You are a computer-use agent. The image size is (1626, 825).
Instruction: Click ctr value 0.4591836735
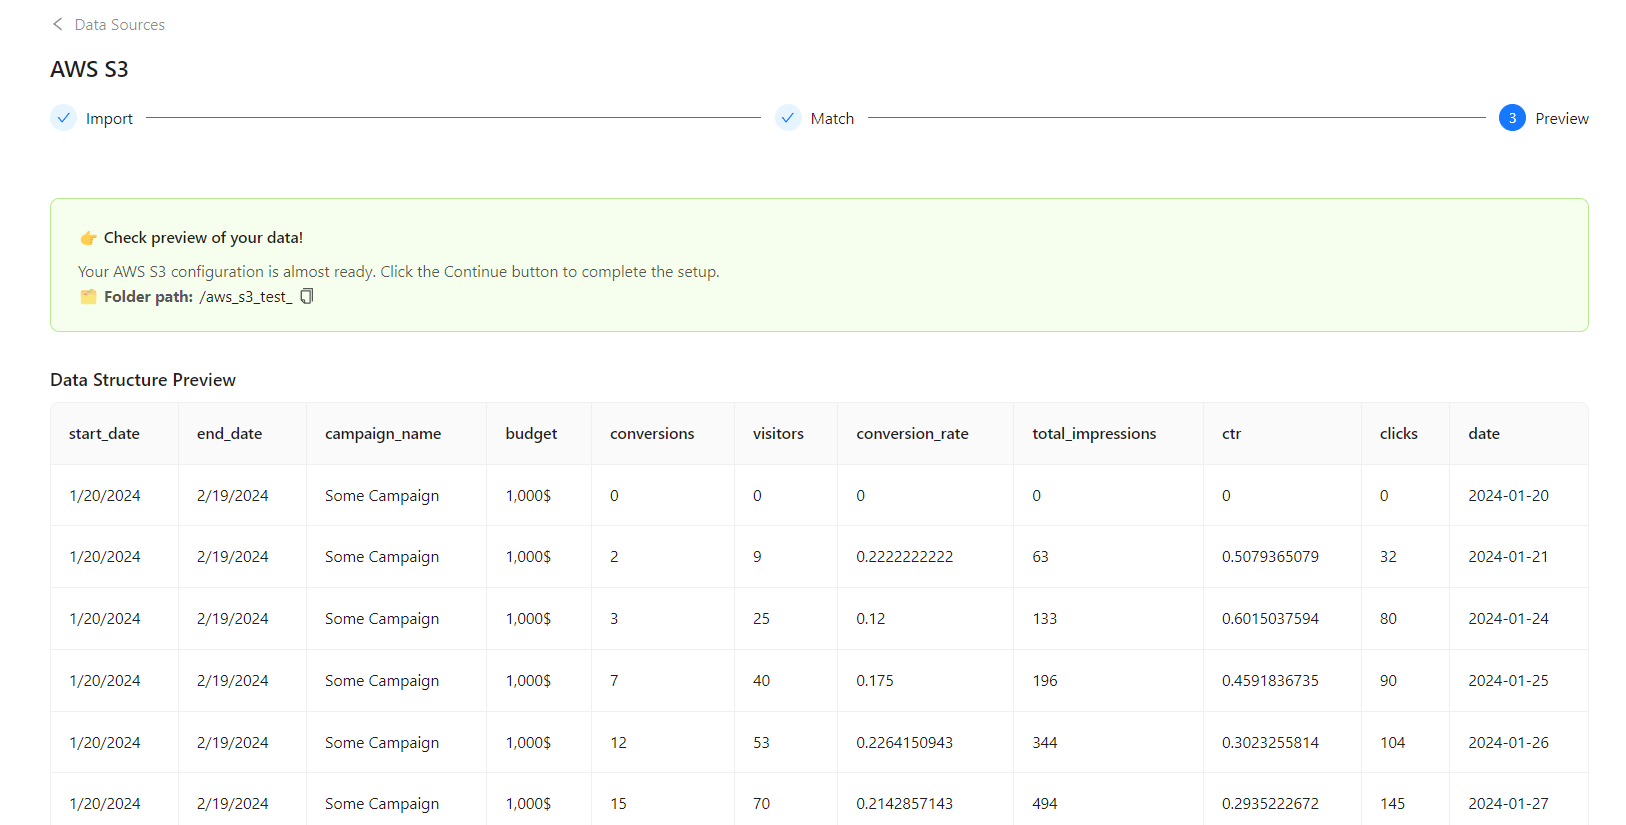tap(1270, 681)
